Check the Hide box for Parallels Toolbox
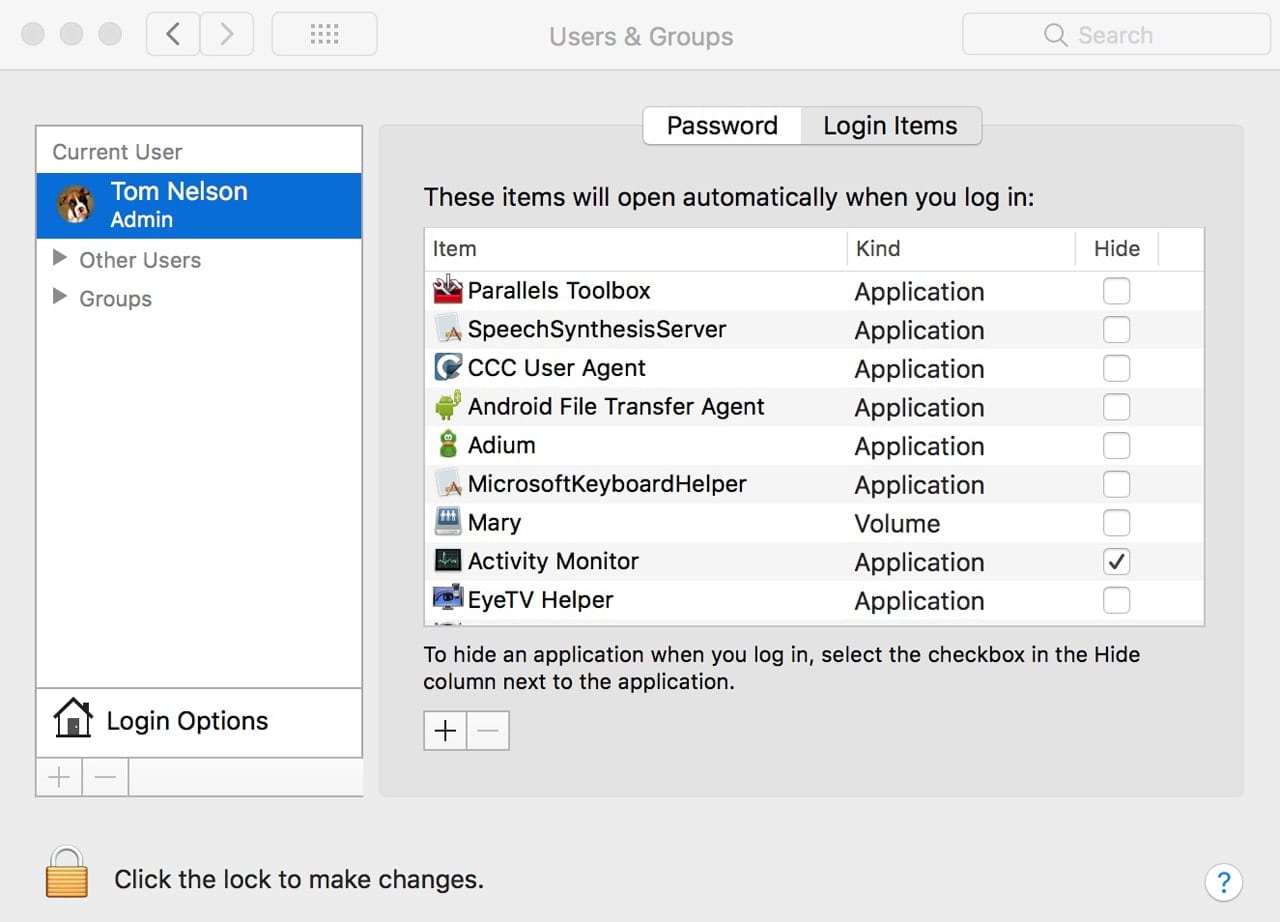Screen dimensions: 1280x922 (1116, 291)
